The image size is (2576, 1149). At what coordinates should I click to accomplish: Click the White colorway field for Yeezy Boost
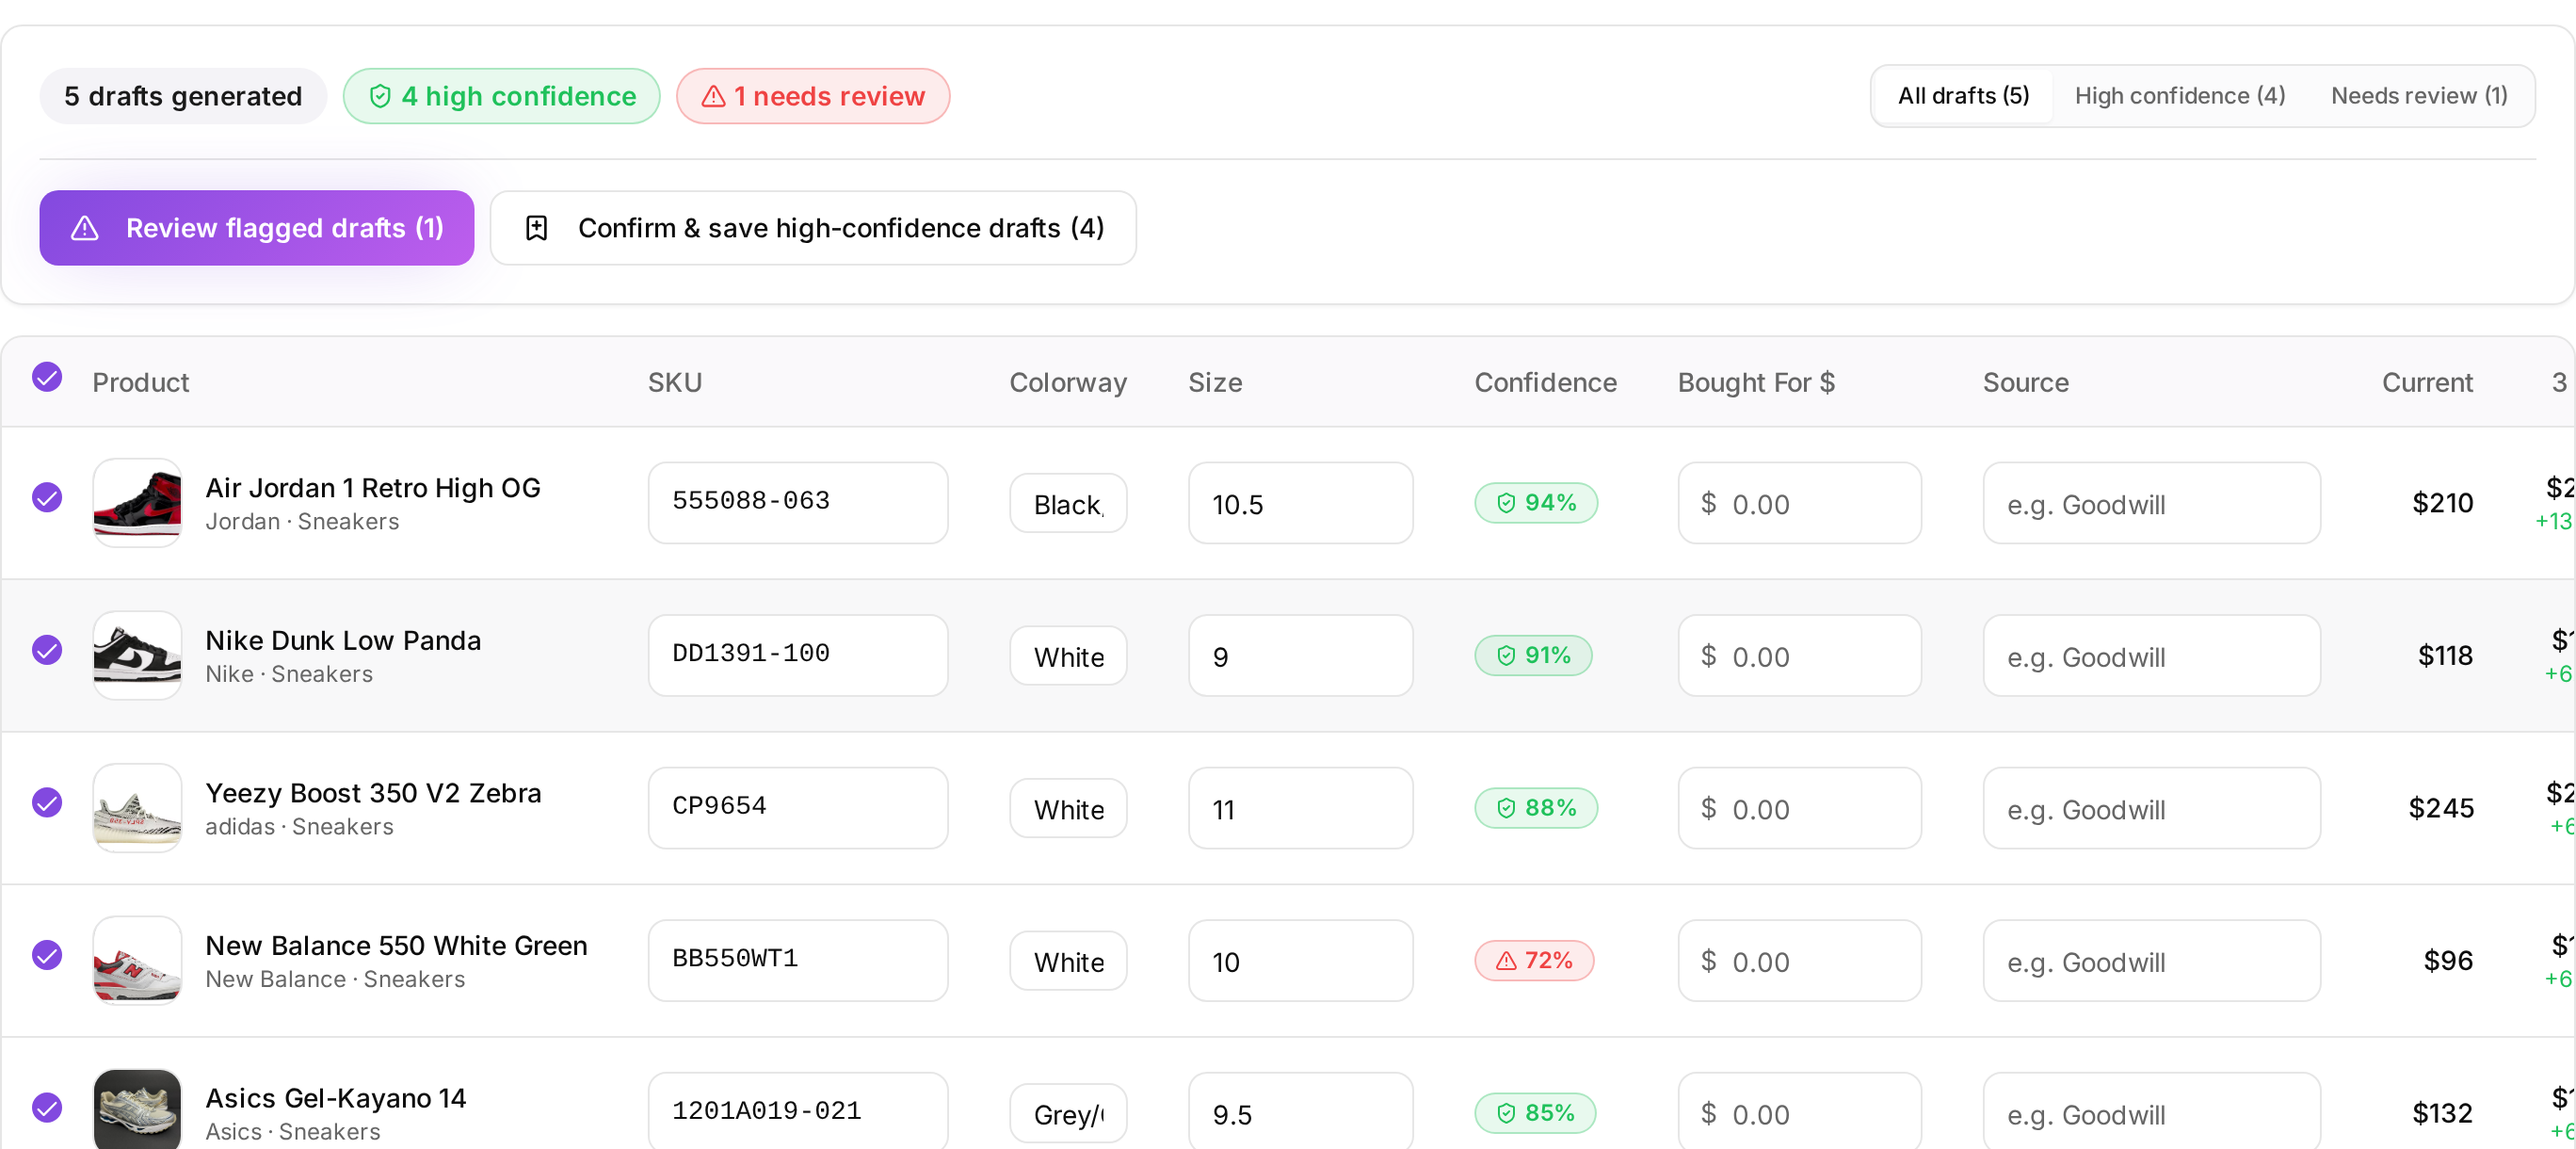(1068, 808)
